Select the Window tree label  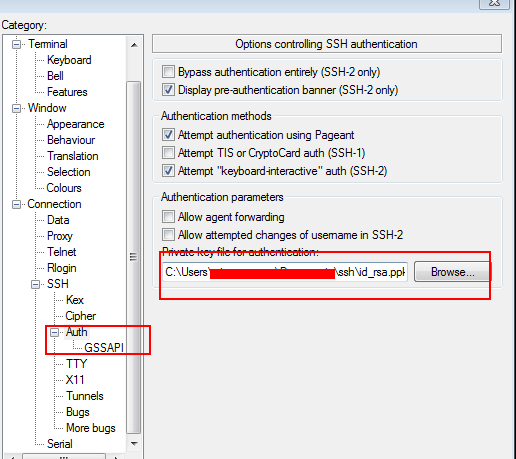tap(47, 108)
